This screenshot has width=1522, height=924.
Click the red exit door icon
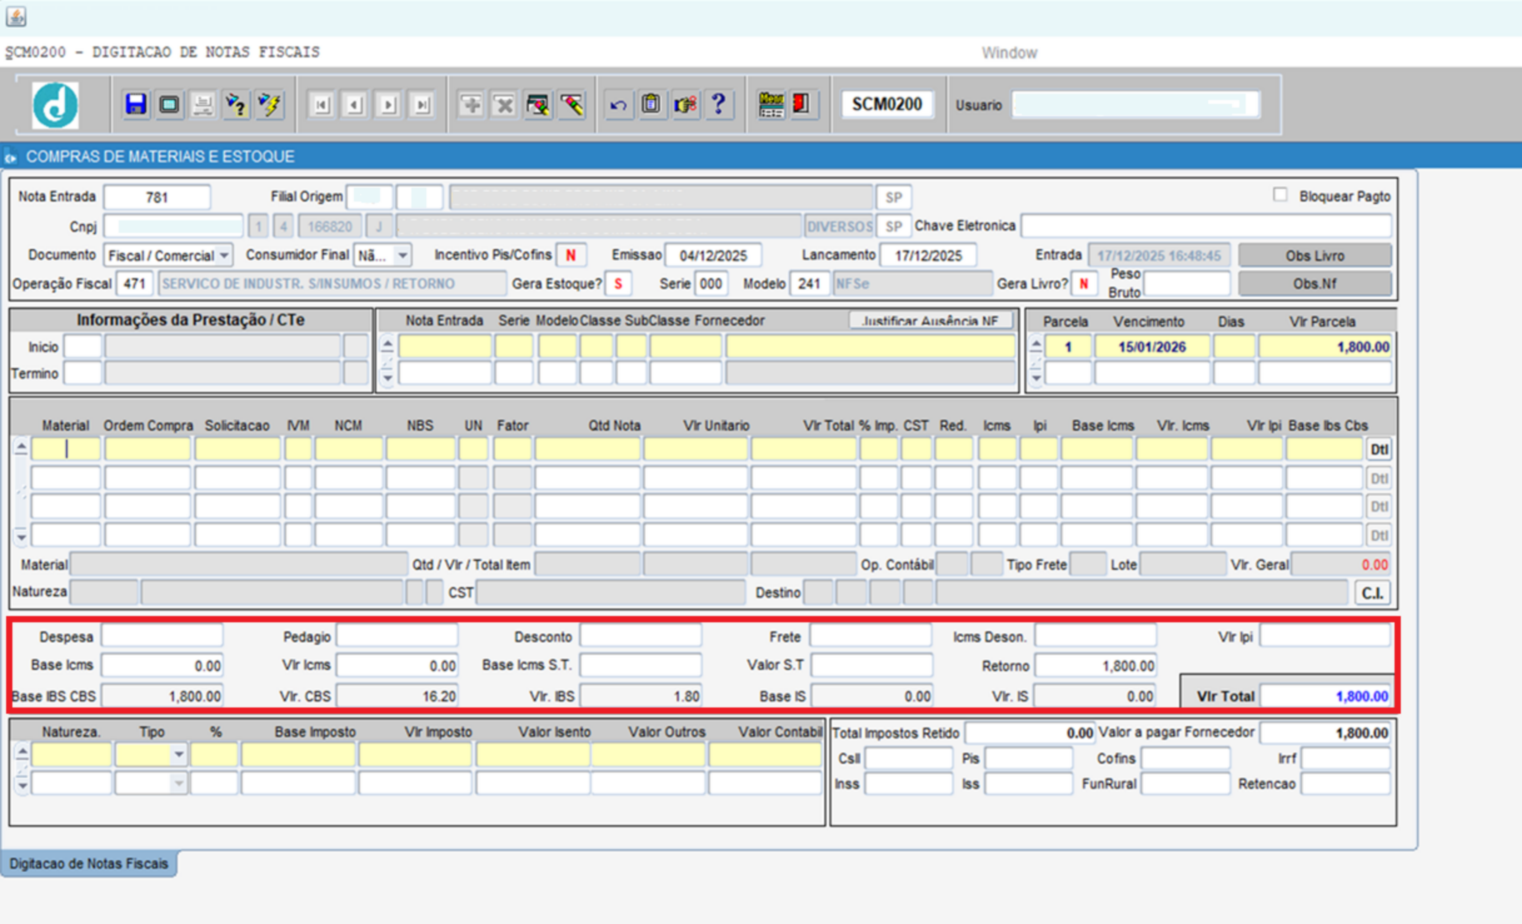(x=801, y=104)
